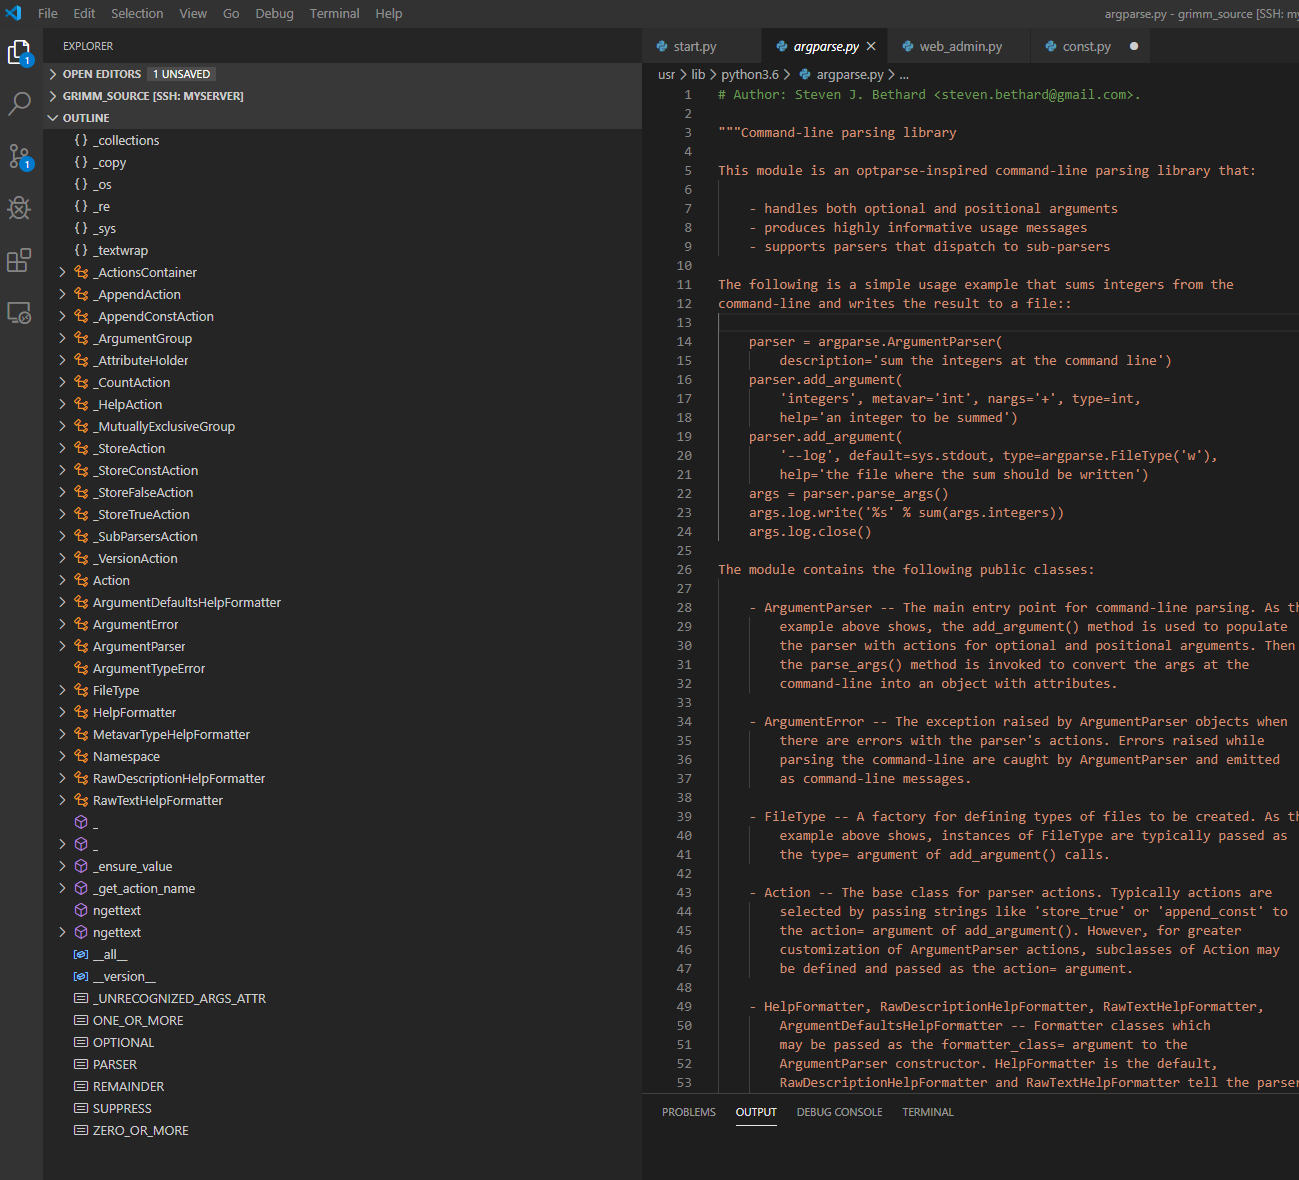The height and width of the screenshot is (1180, 1299).
Task: Expand the _ActionsContainer symbol
Action: pos(62,272)
